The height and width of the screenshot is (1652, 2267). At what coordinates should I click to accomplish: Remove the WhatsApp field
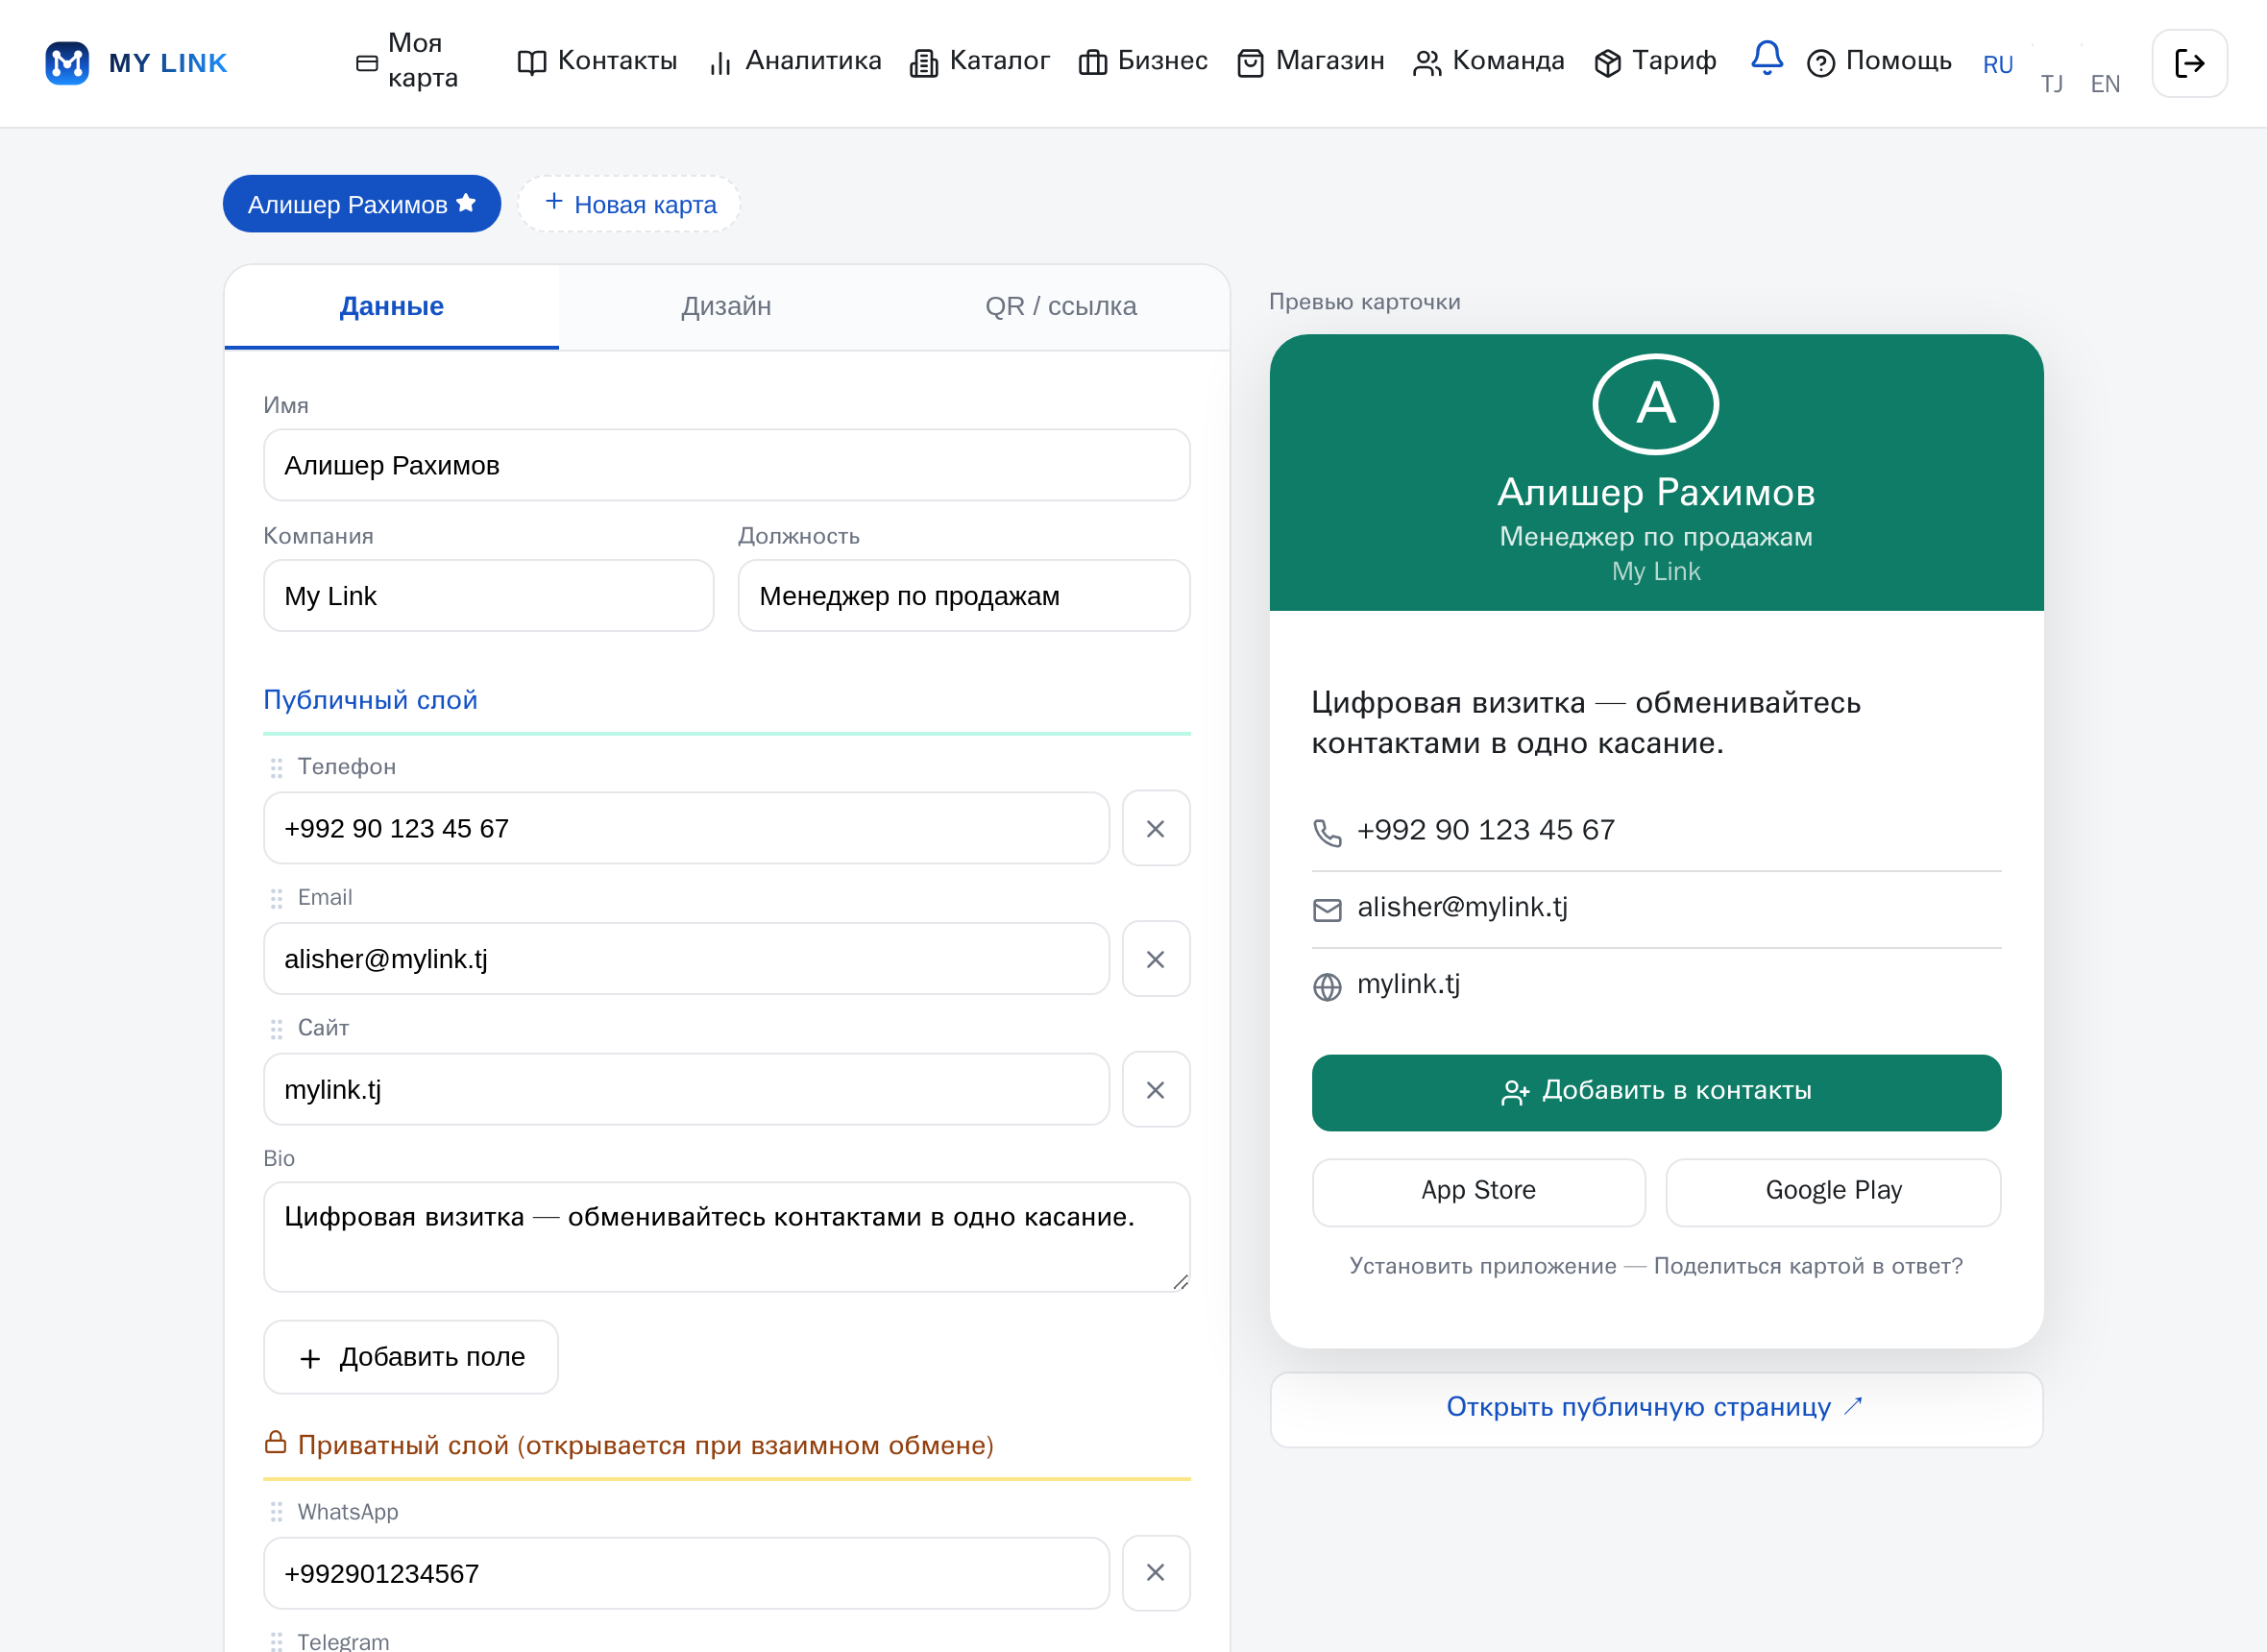click(1155, 1572)
